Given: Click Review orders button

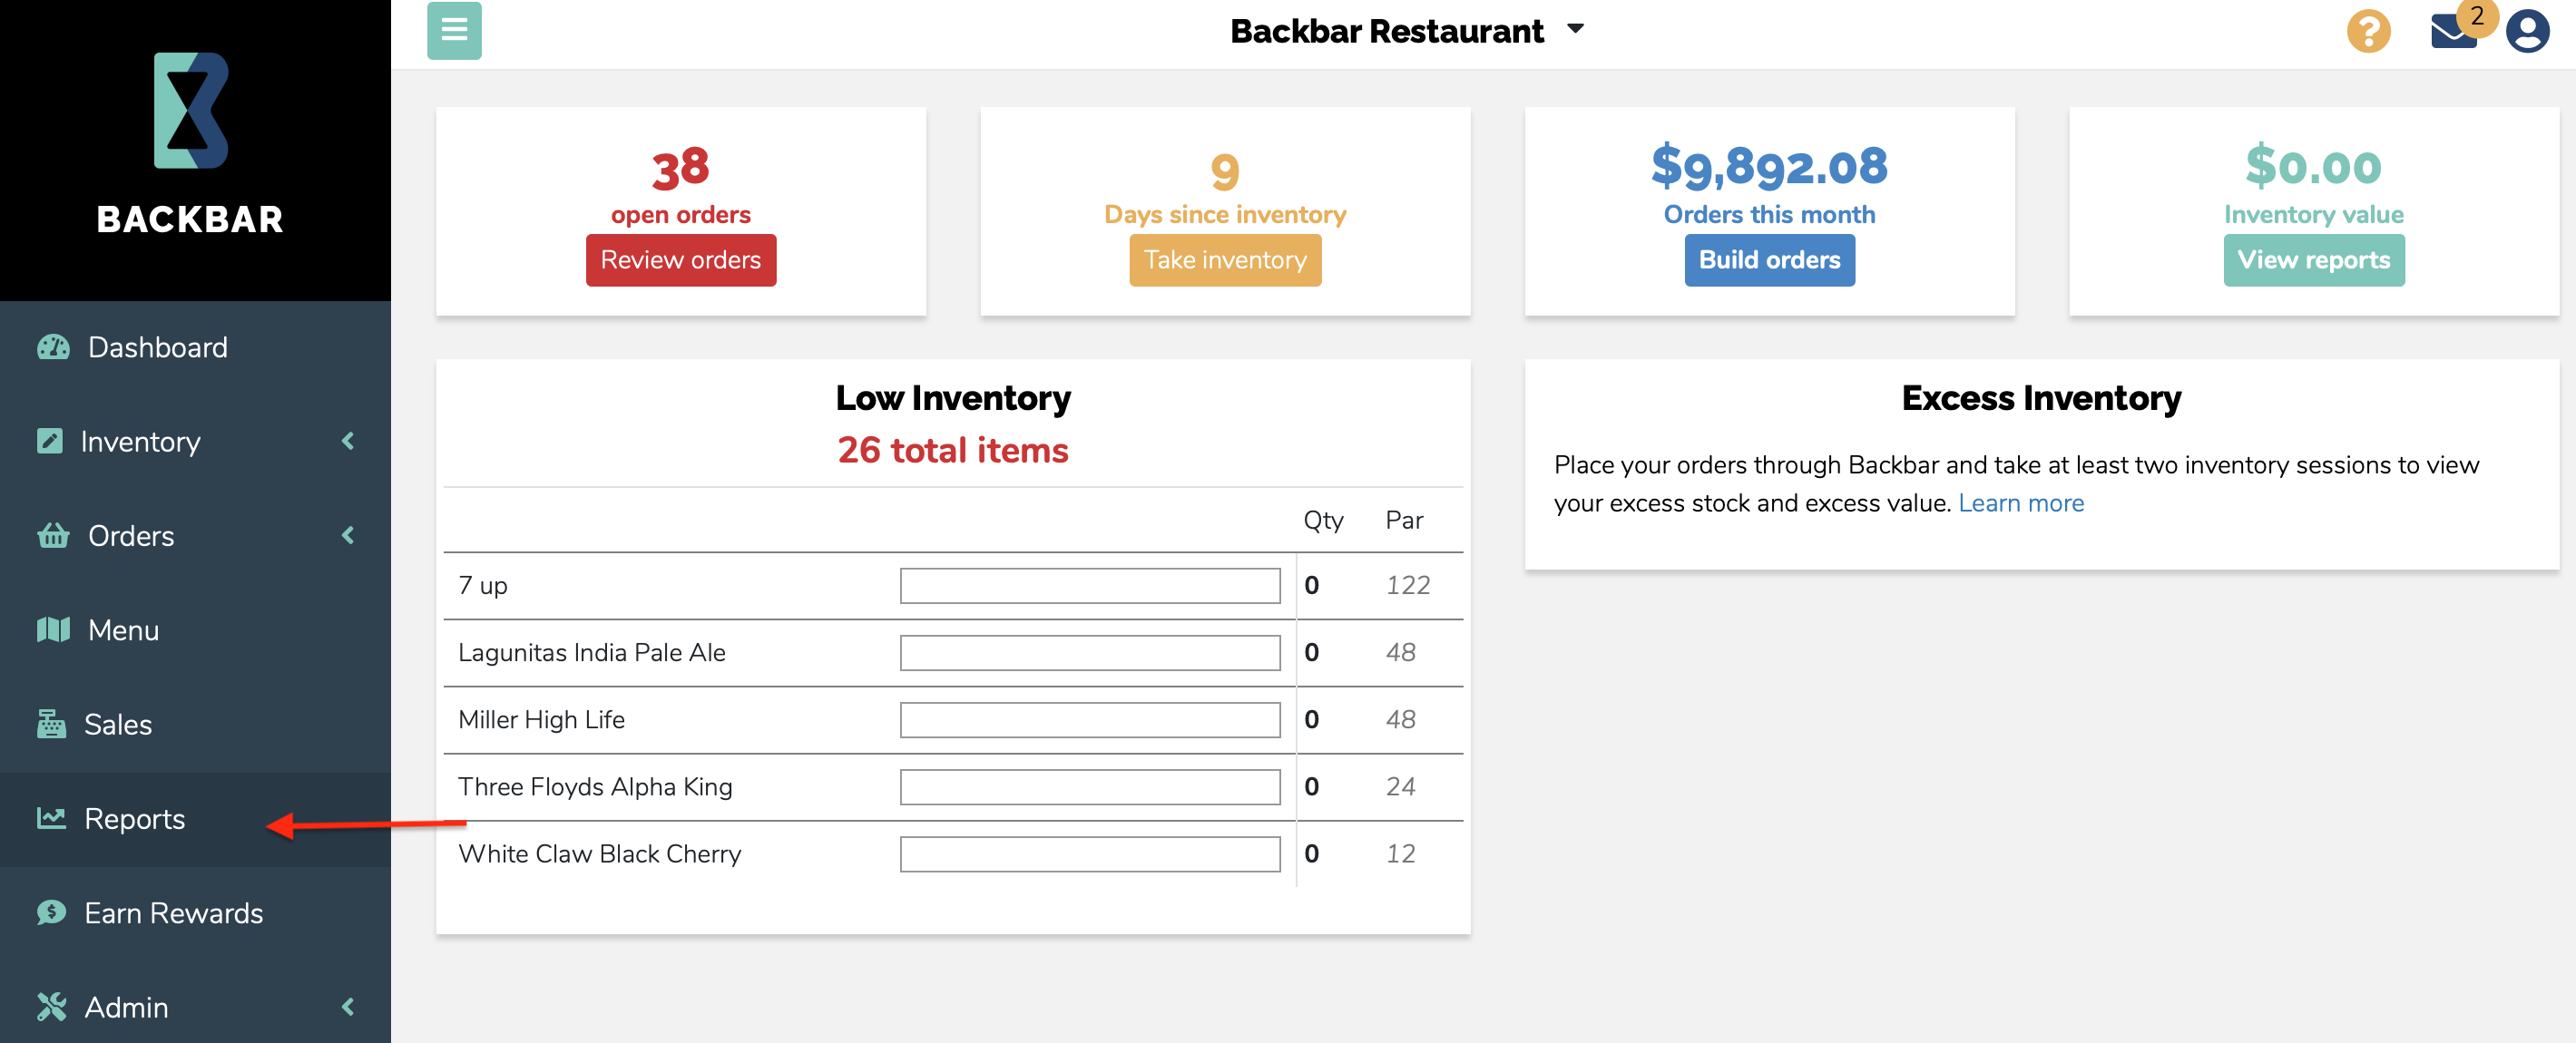Looking at the screenshot, I should tap(681, 258).
